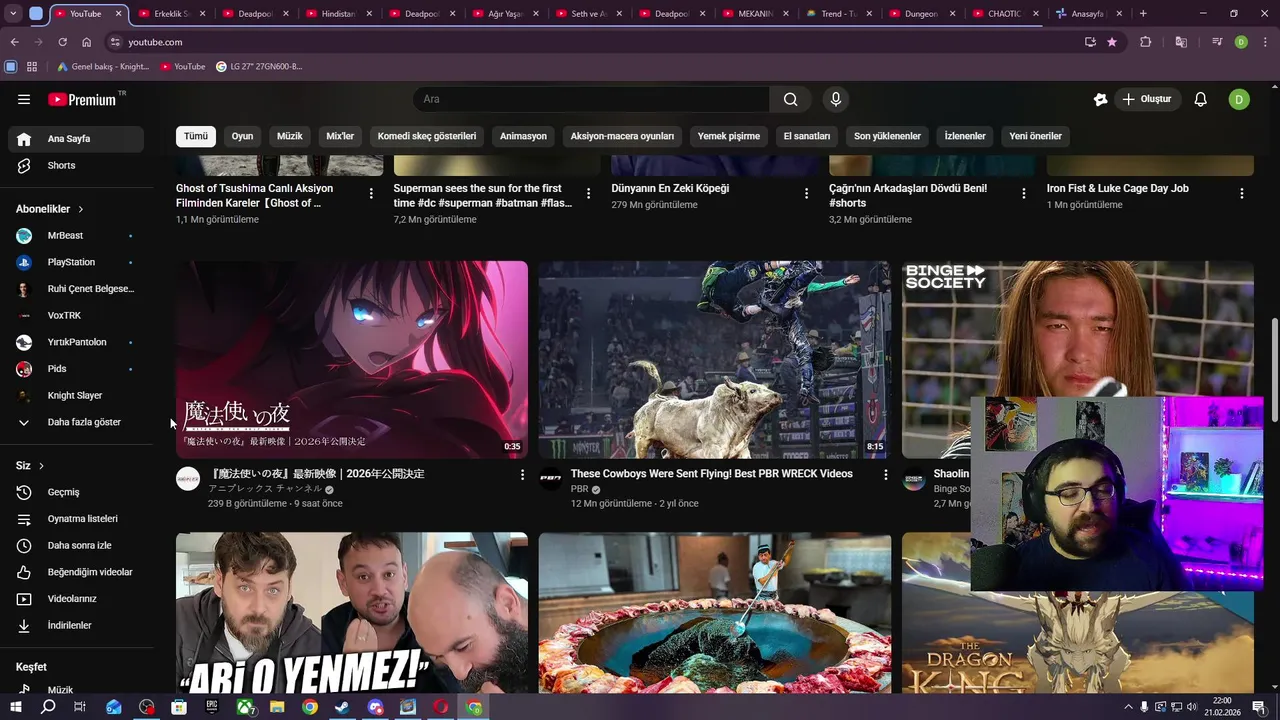Open the PlayStation channel subscription

(76, 262)
